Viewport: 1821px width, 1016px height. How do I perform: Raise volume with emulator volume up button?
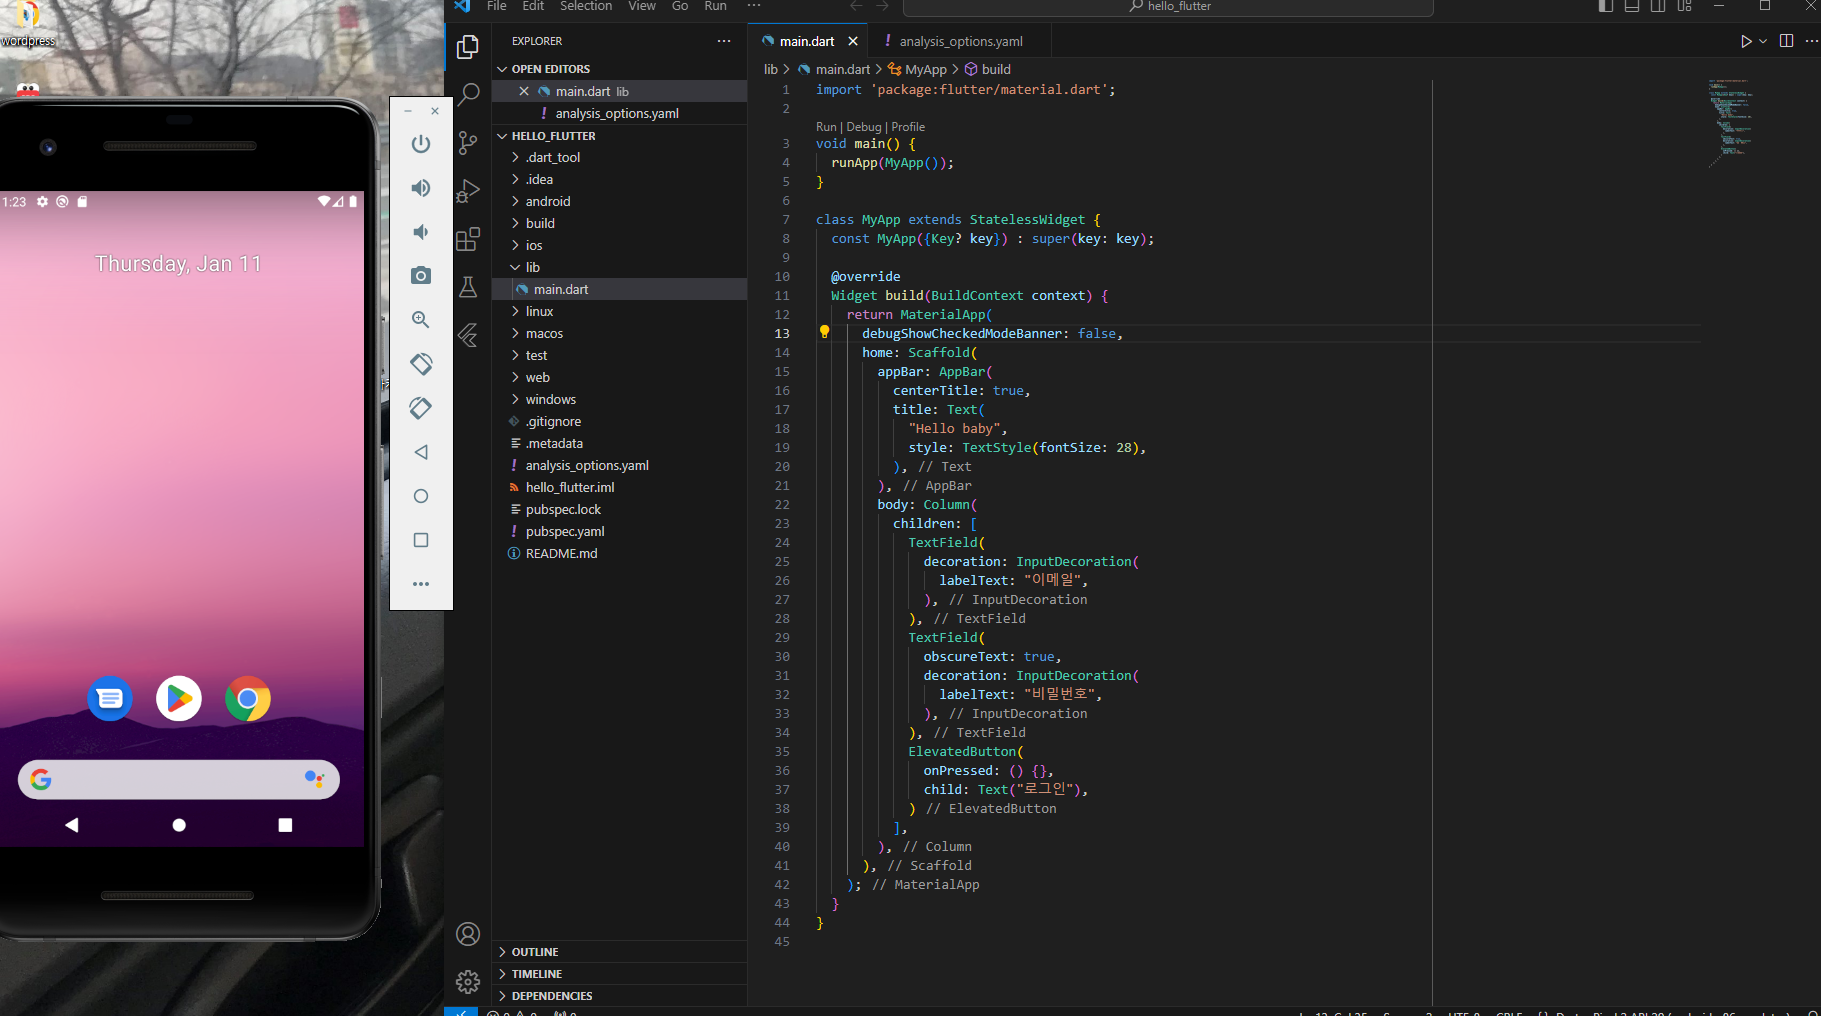(x=421, y=188)
